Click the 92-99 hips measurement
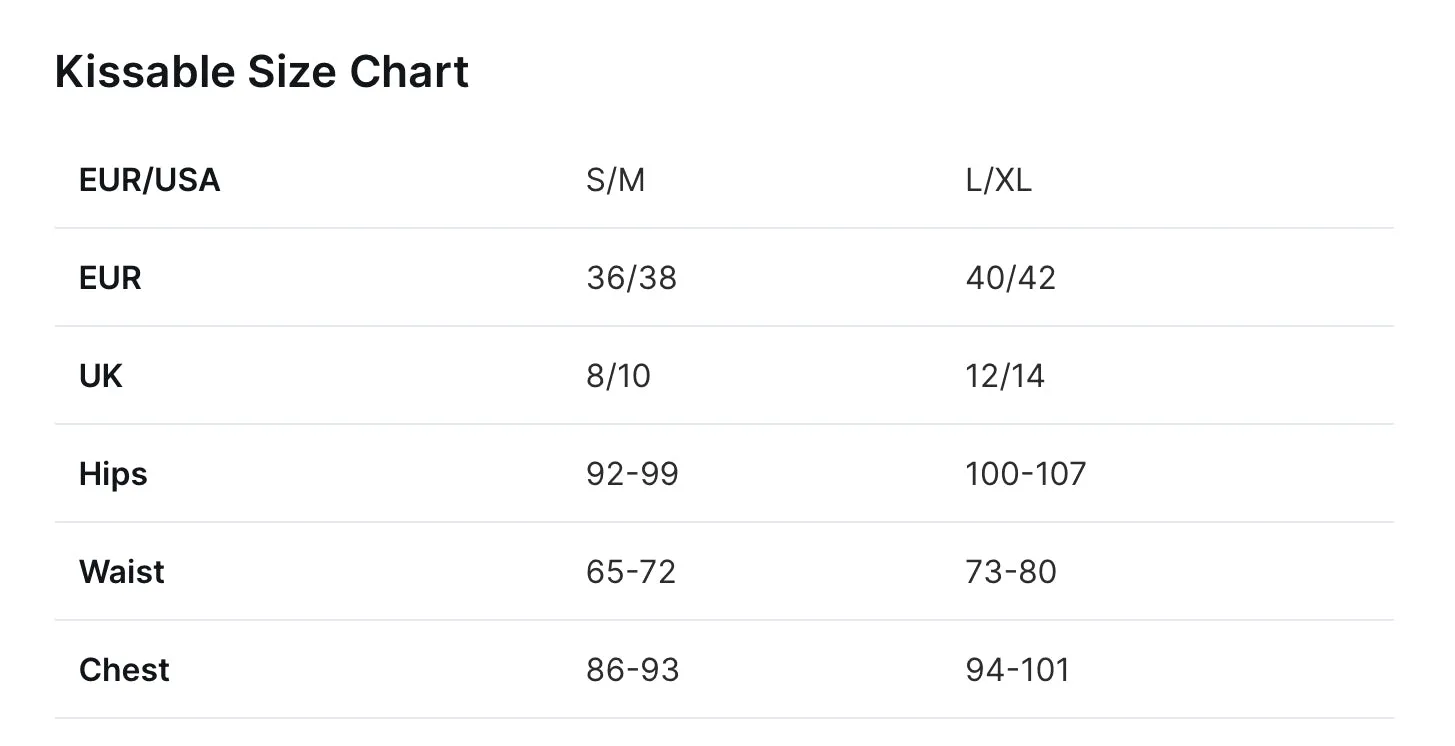1455x746 pixels. (633, 474)
